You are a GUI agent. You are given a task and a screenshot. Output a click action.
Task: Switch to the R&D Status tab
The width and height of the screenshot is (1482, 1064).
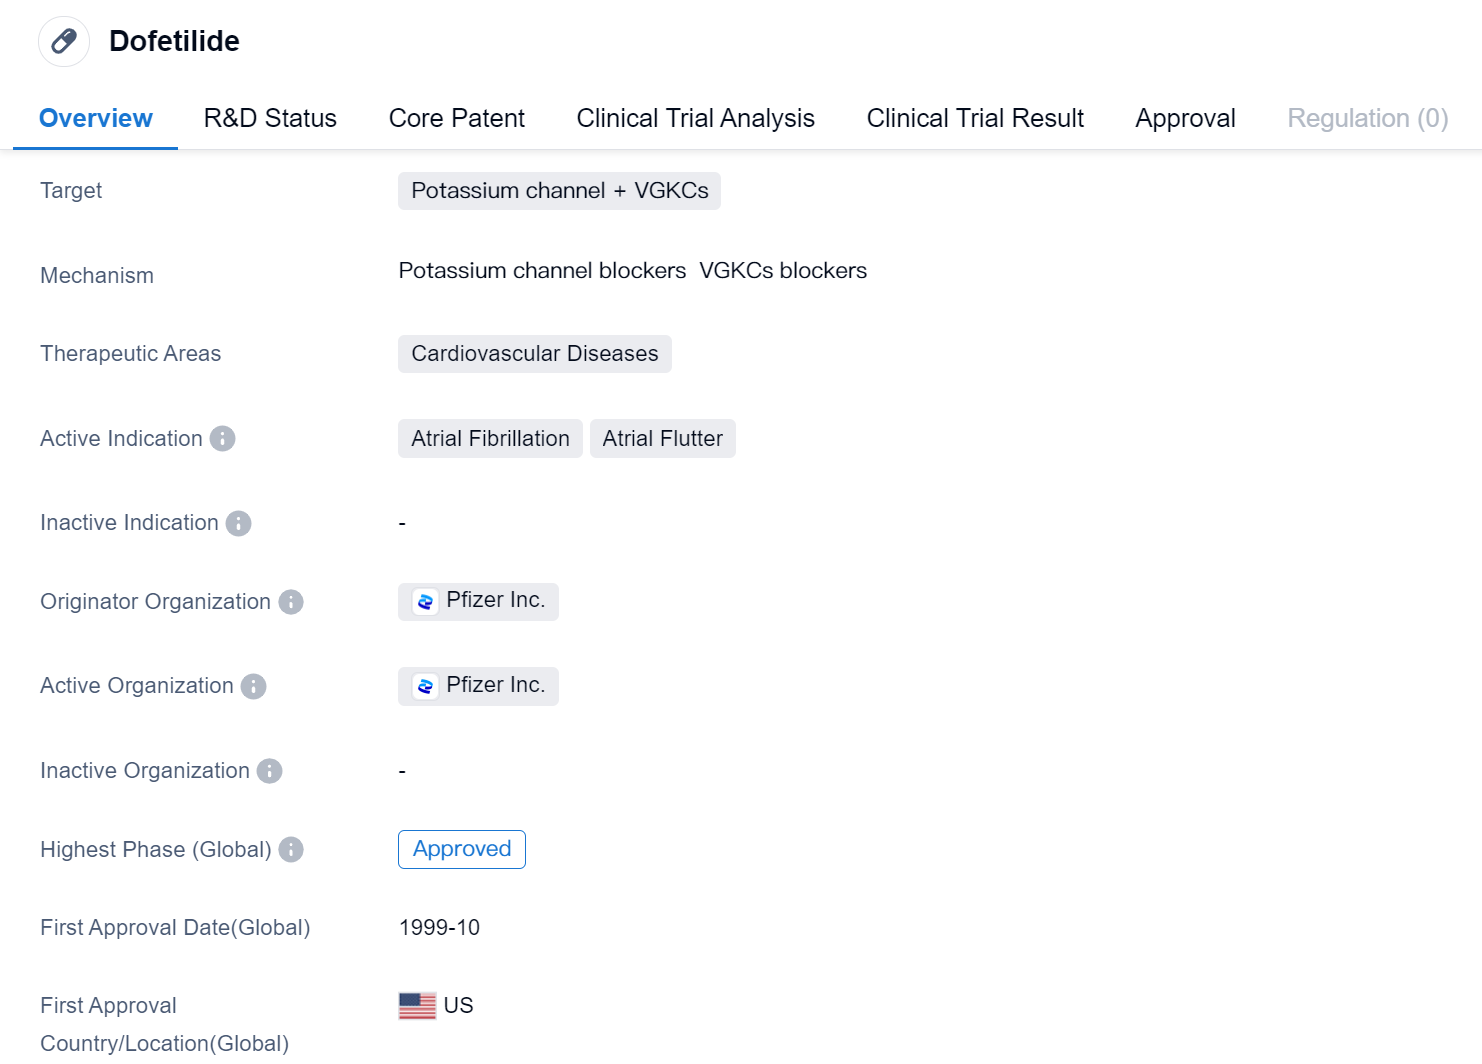[x=270, y=118]
